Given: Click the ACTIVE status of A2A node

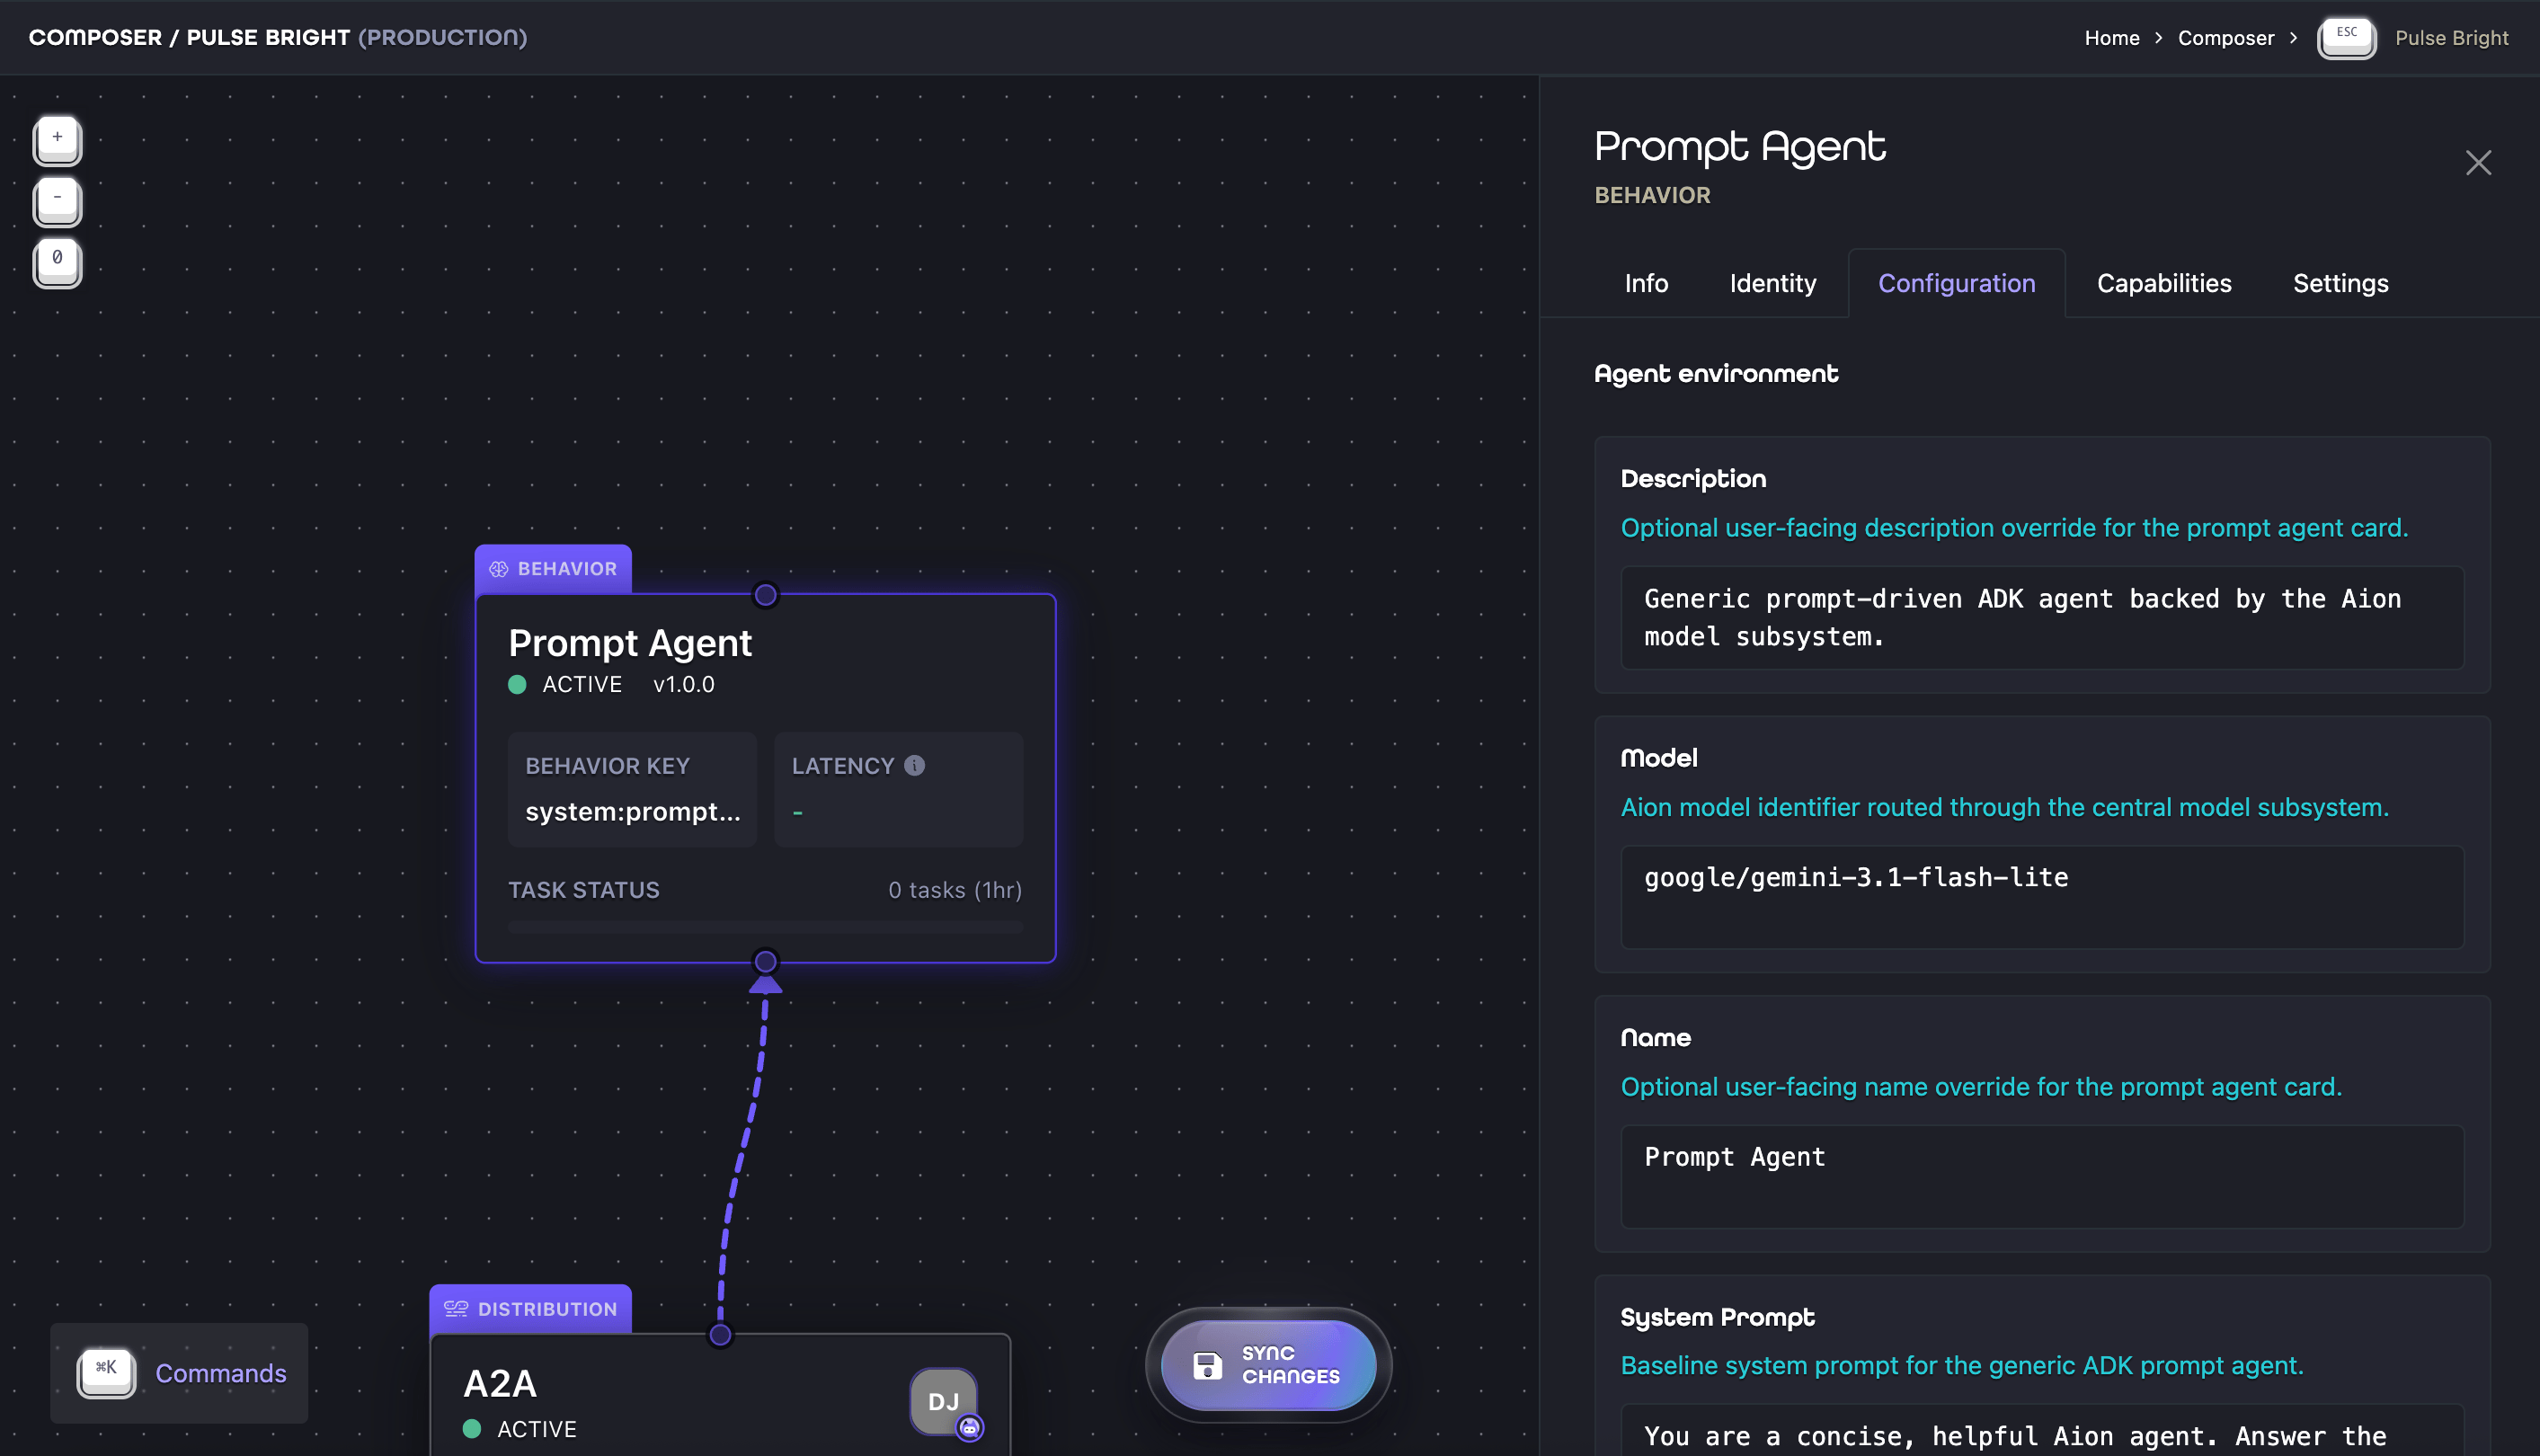Looking at the screenshot, I should click(x=520, y=1428).
